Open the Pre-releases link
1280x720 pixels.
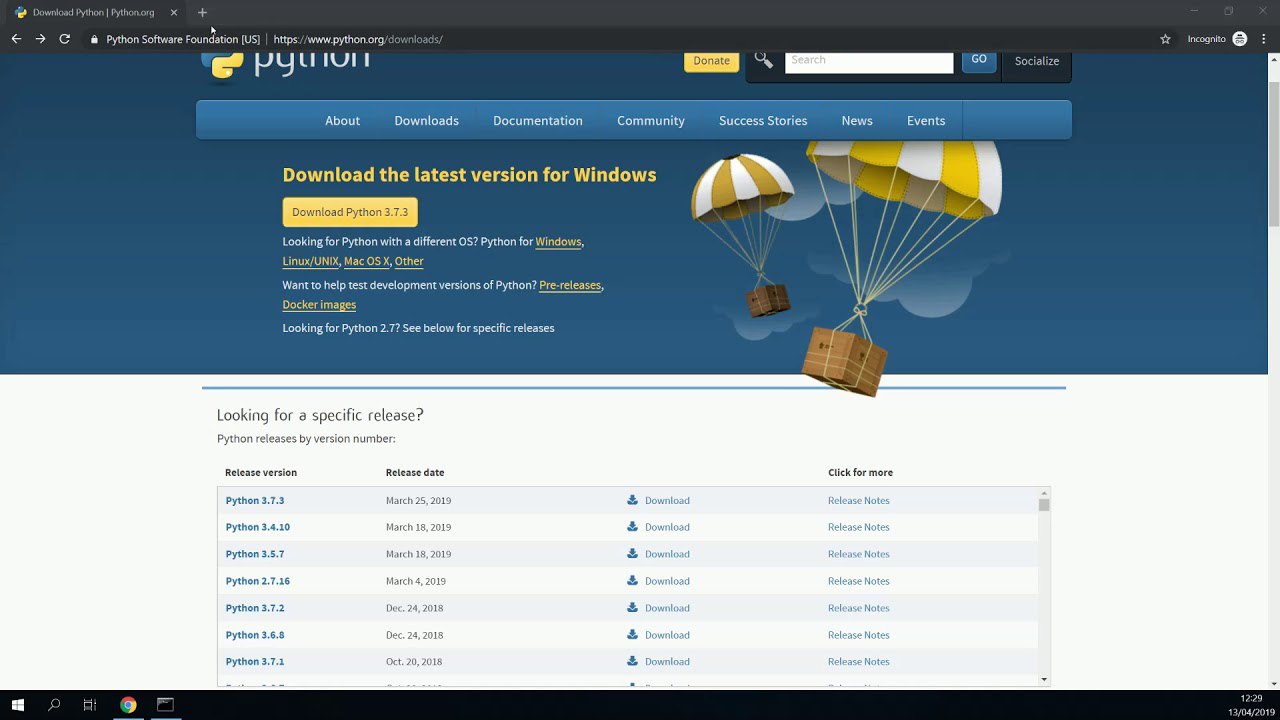570,285
